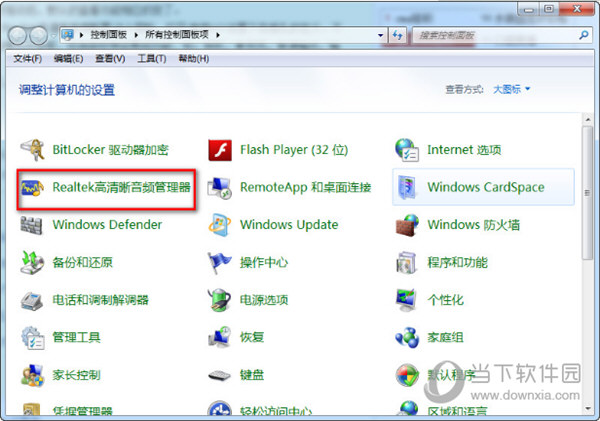Screen dimensions: 600x421
Task: Open the 个性化 monitor icon
Action: (x=406, y=300)
